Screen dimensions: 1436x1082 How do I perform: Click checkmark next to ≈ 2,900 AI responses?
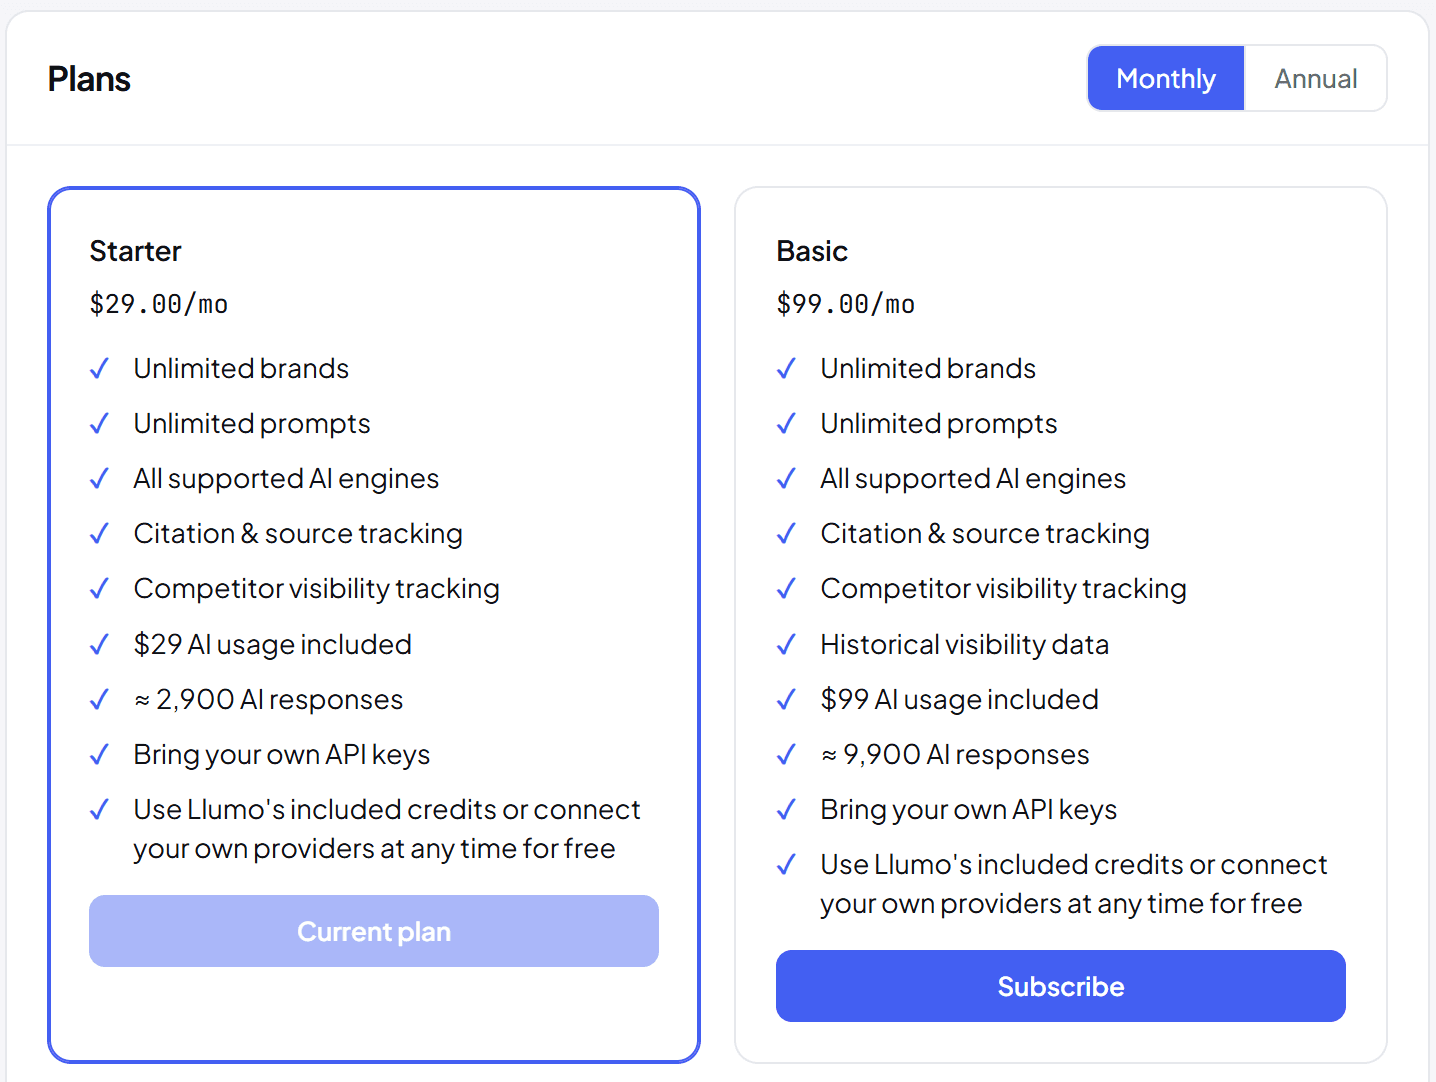tap(99, 700)
